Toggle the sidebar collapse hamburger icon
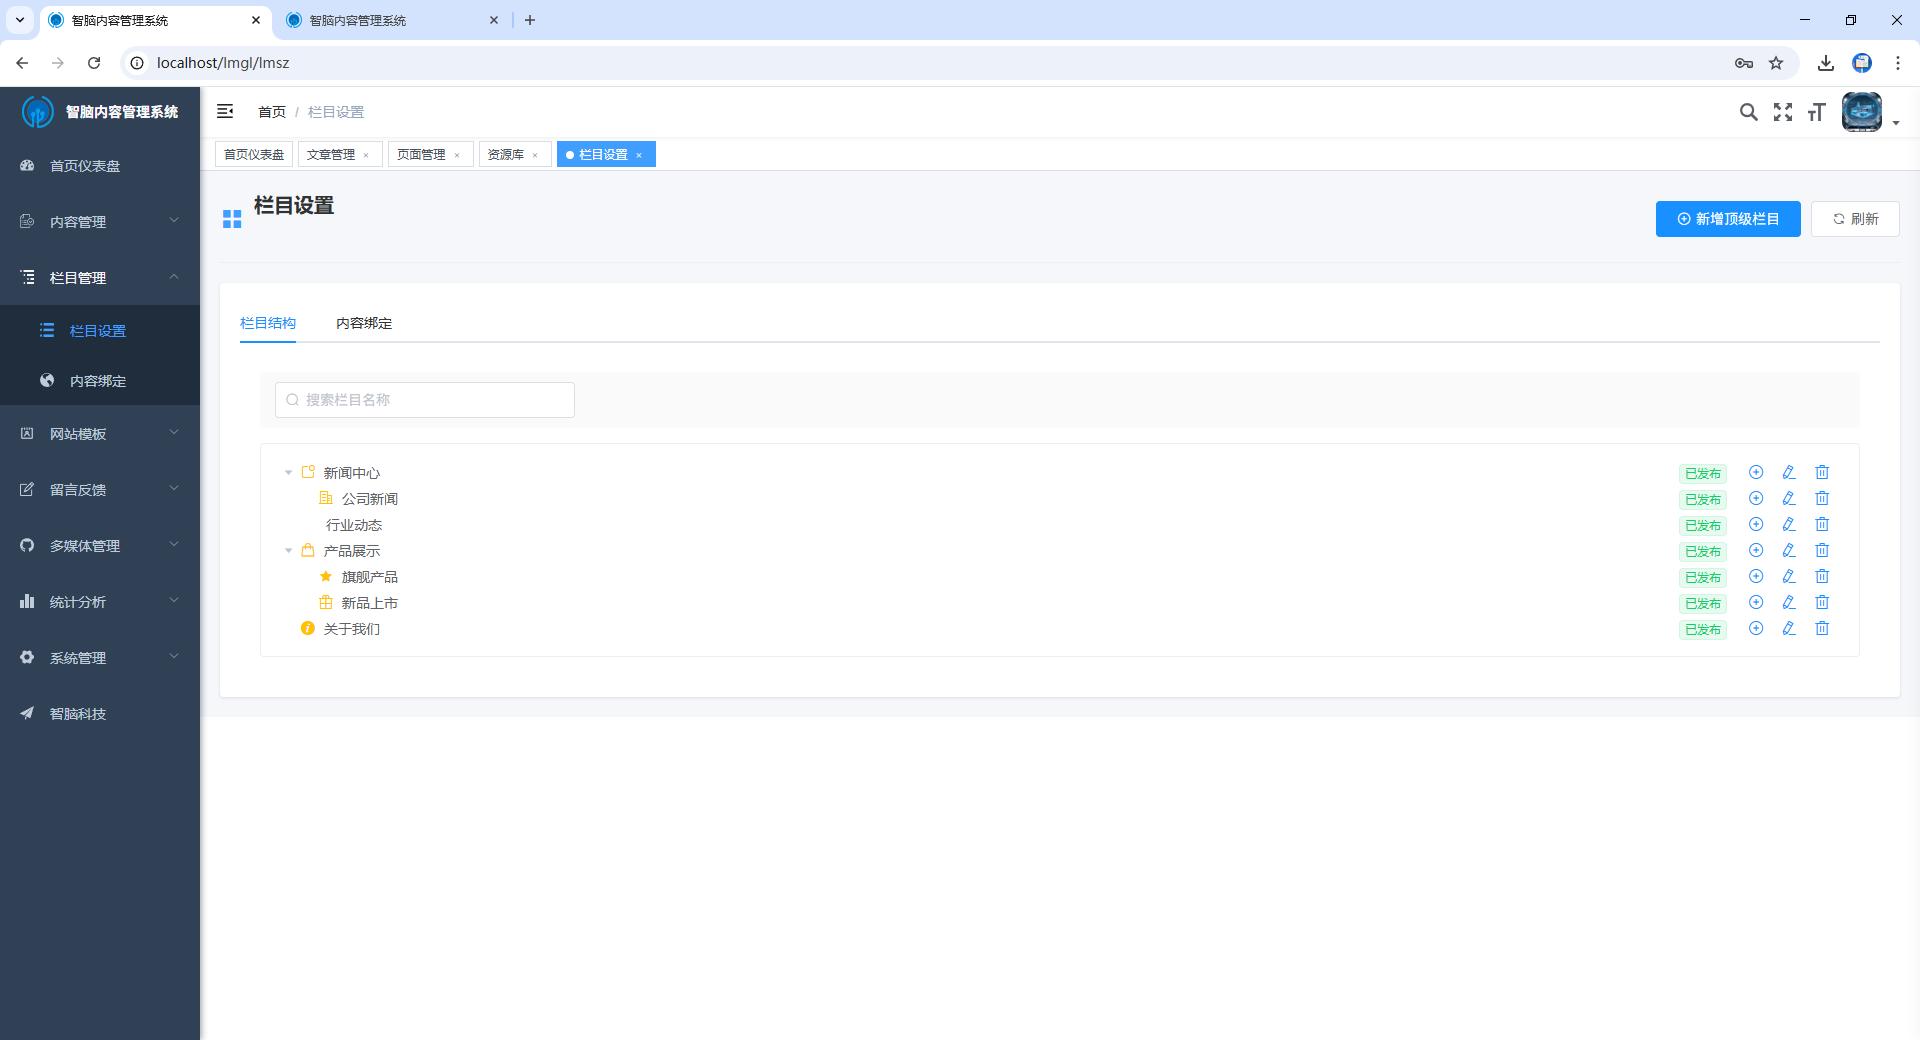 (x=225, y=111)
